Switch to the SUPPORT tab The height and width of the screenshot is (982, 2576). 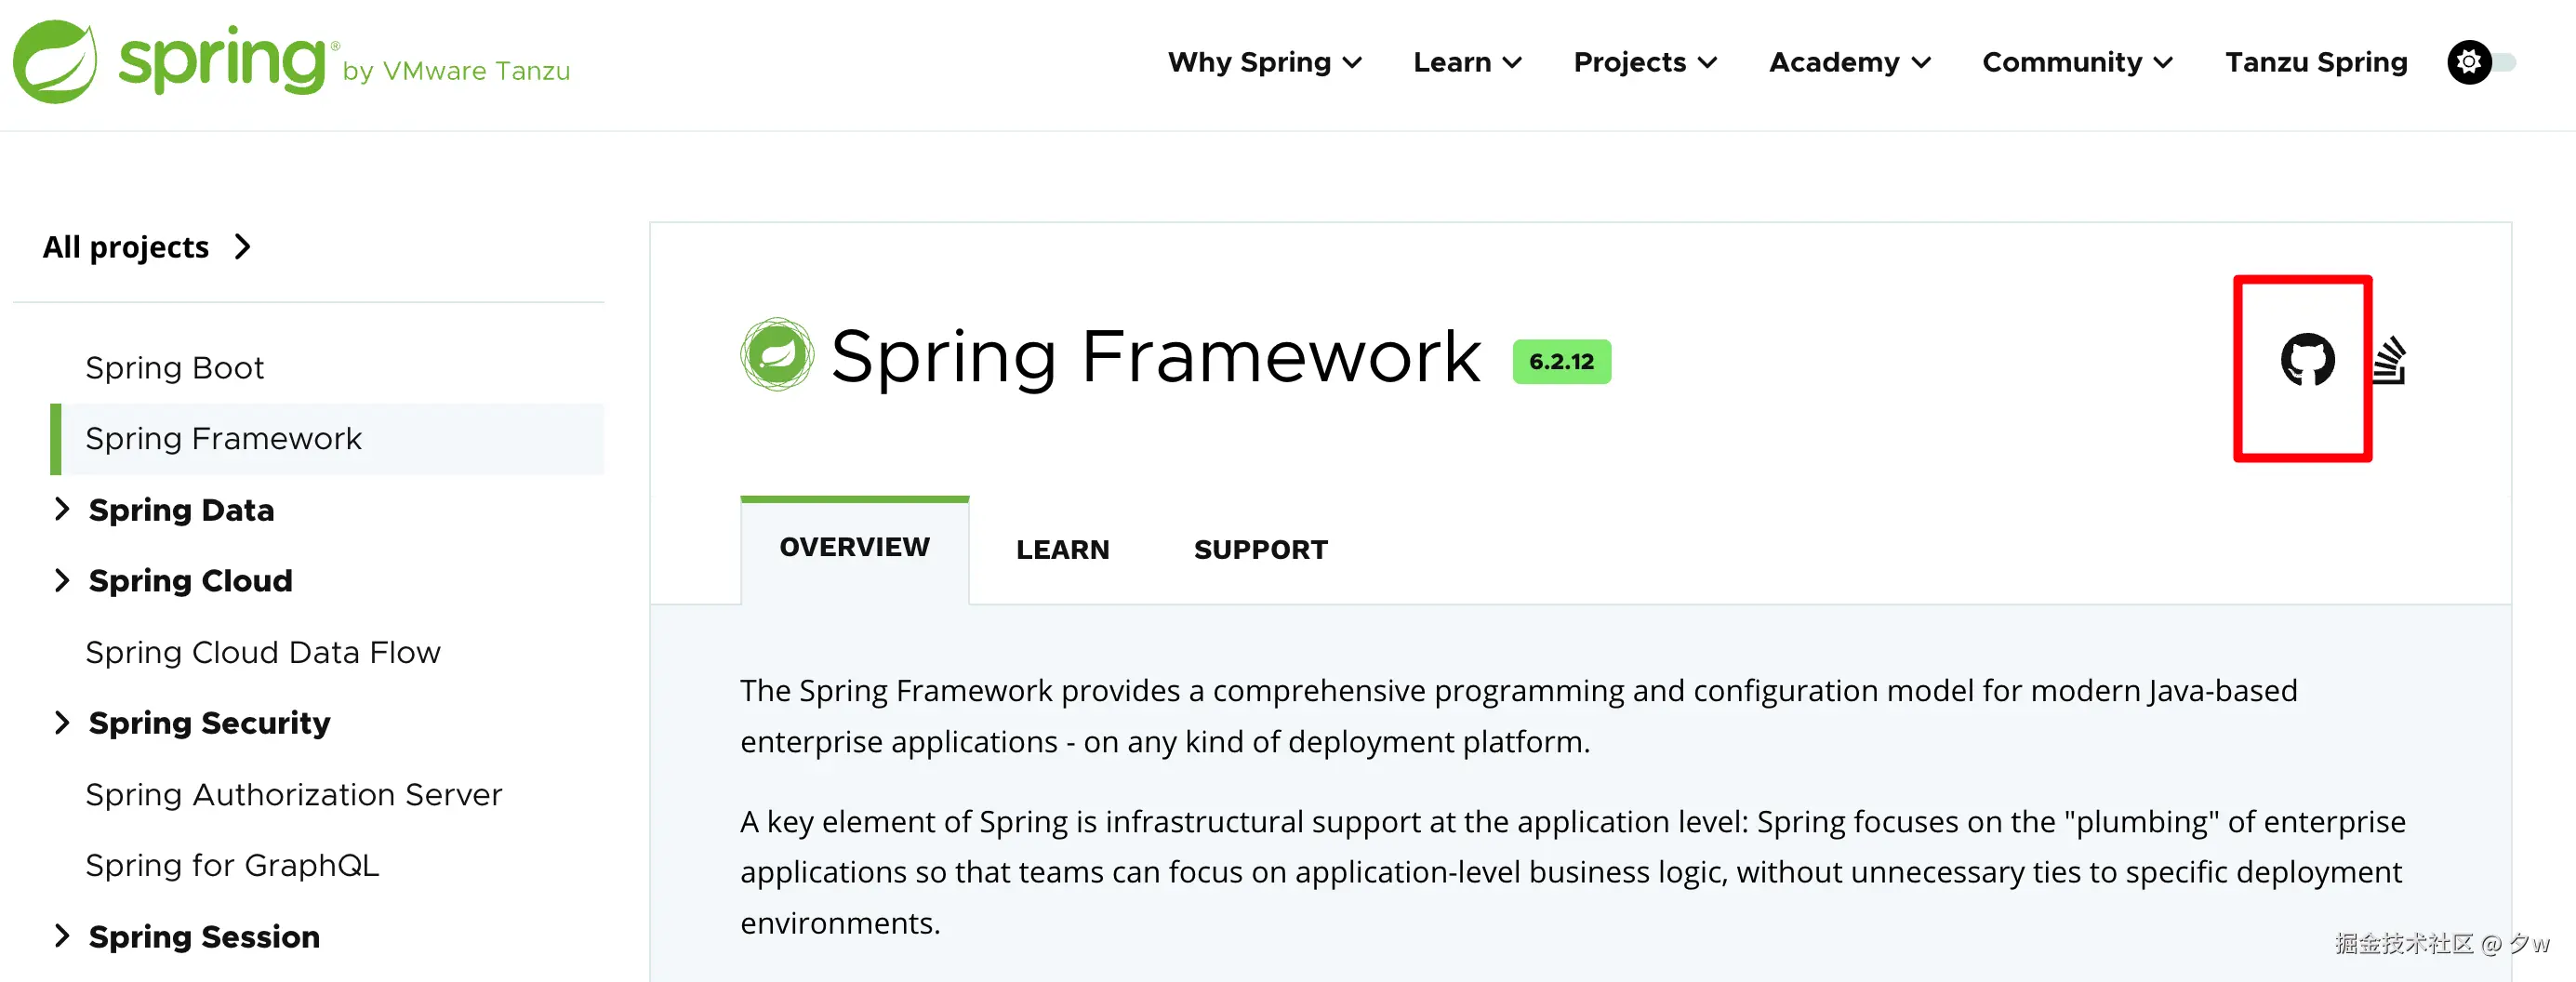(1260, 549)
